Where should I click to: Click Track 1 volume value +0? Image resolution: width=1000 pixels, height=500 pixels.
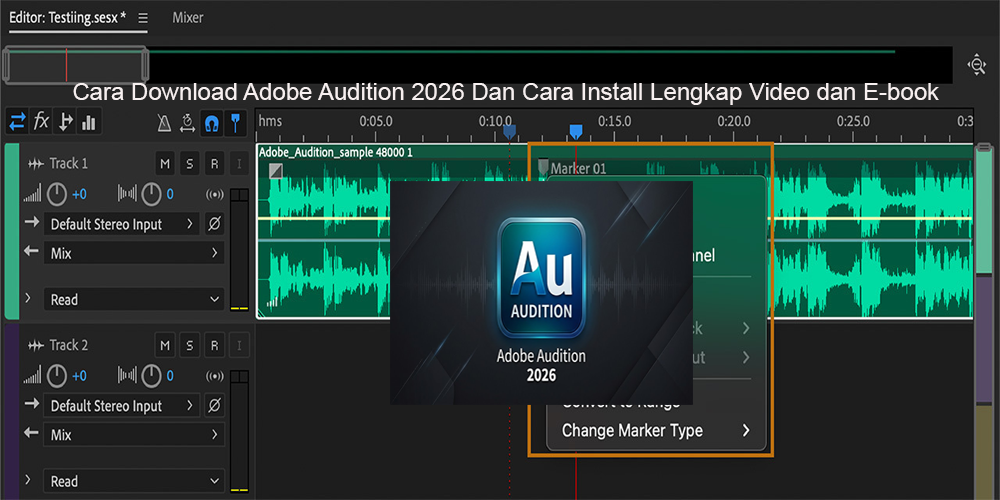pyautogui.click(x=79, y=195)
